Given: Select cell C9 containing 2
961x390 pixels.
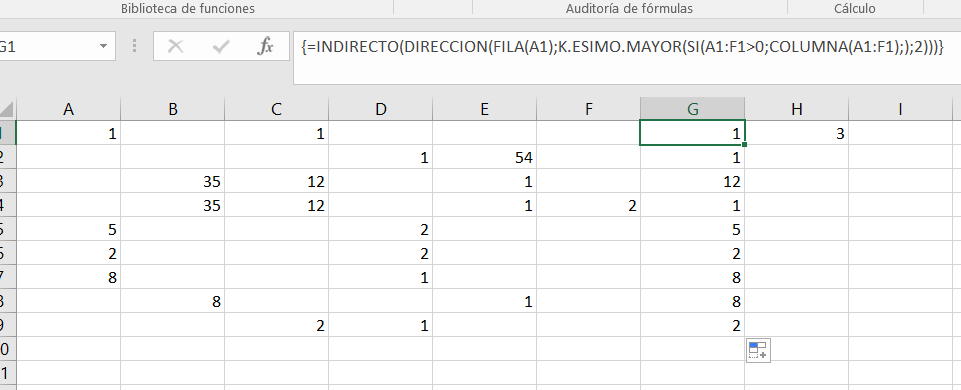Looking at the screenshot, I should [276, 325].
